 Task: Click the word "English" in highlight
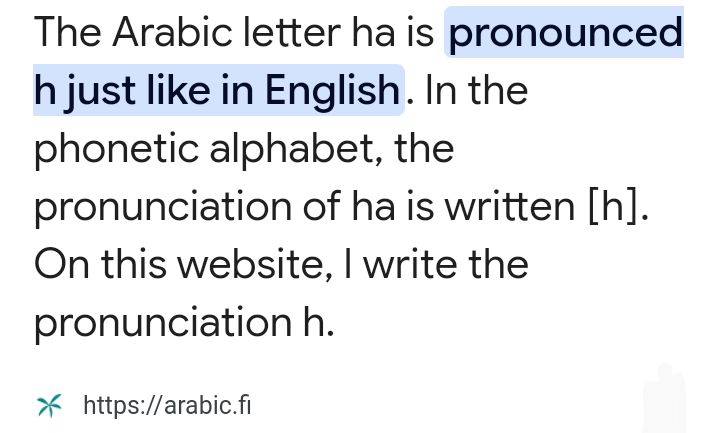click(x=332, y=90)
